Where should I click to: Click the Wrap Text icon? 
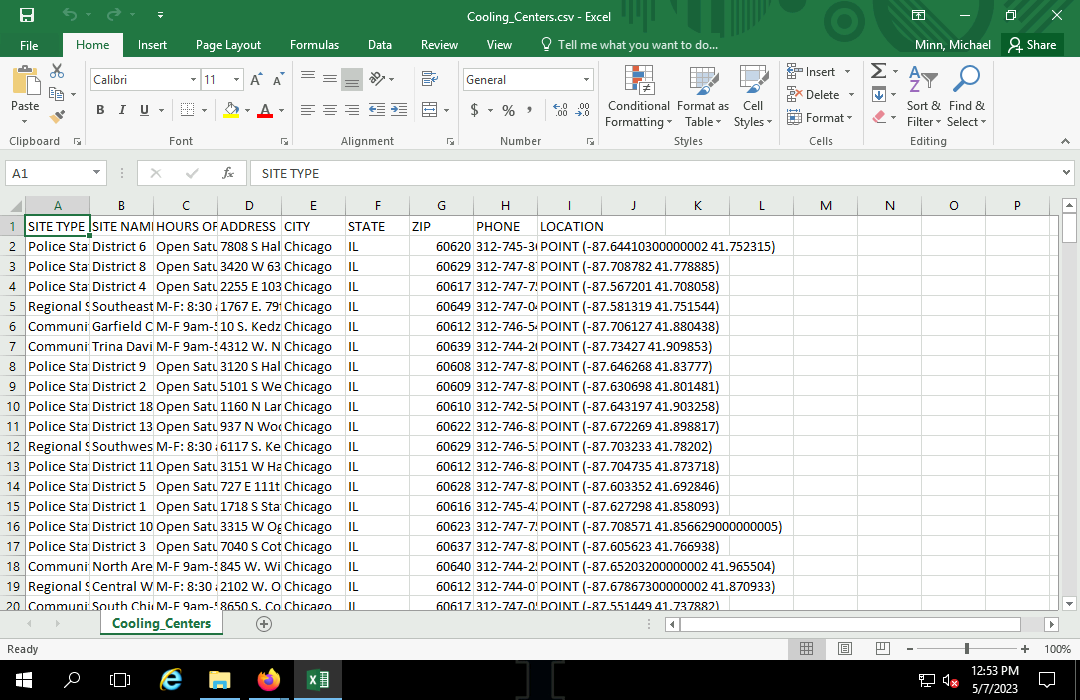click(429, 79)
